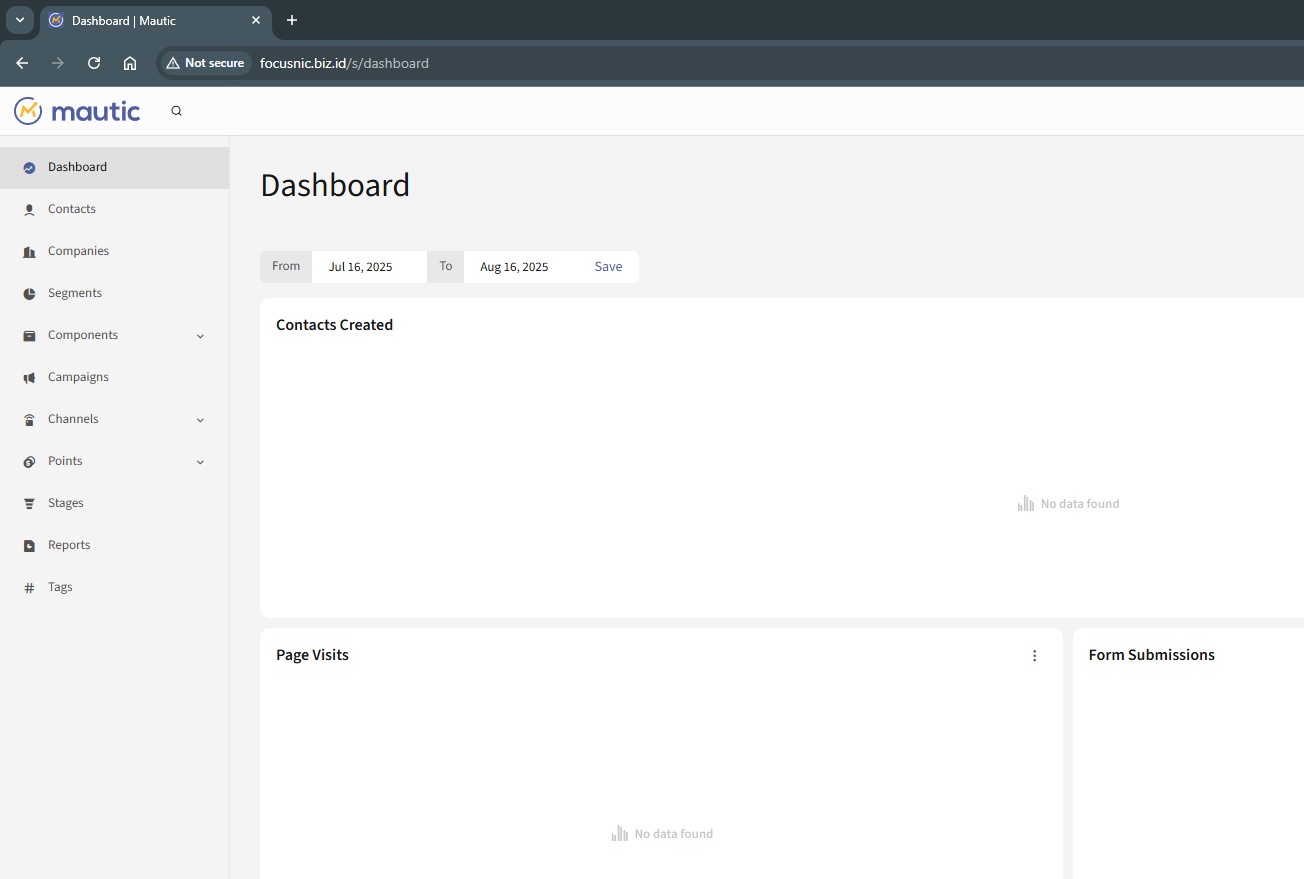Click the Stages funnel icon
The height and width of the screenshot is (879, 1304).
pyautogui.click(x=29, y=504)
